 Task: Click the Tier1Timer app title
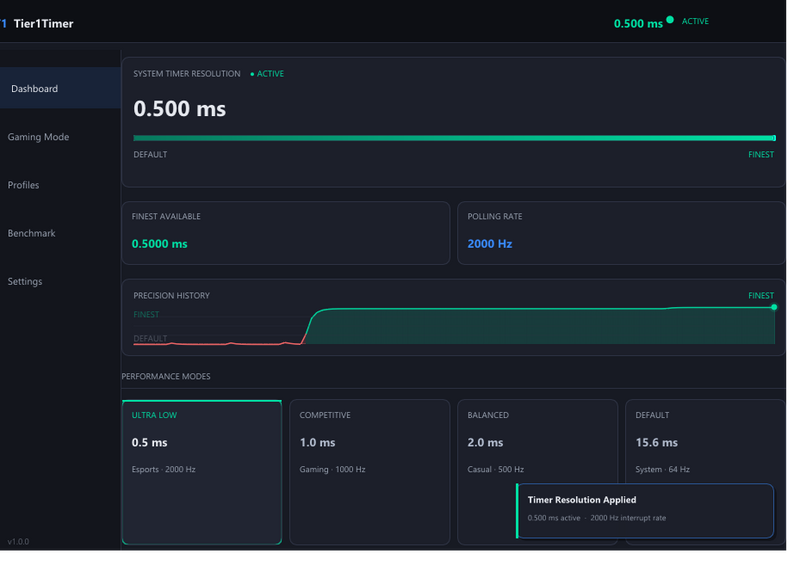44,23
